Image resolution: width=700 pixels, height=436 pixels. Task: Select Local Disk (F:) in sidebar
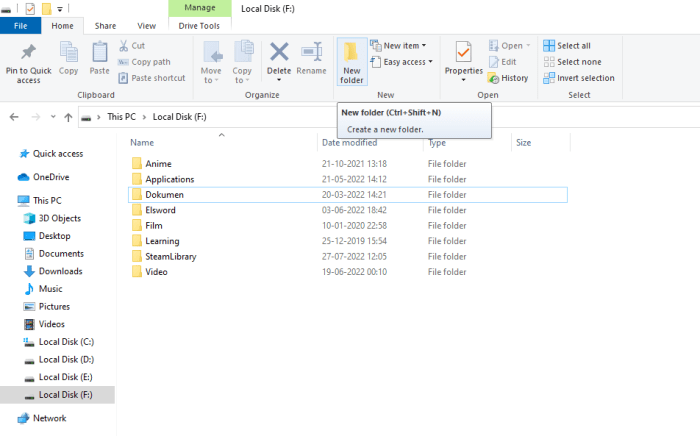pyautogui.click(x=57, y=395)
